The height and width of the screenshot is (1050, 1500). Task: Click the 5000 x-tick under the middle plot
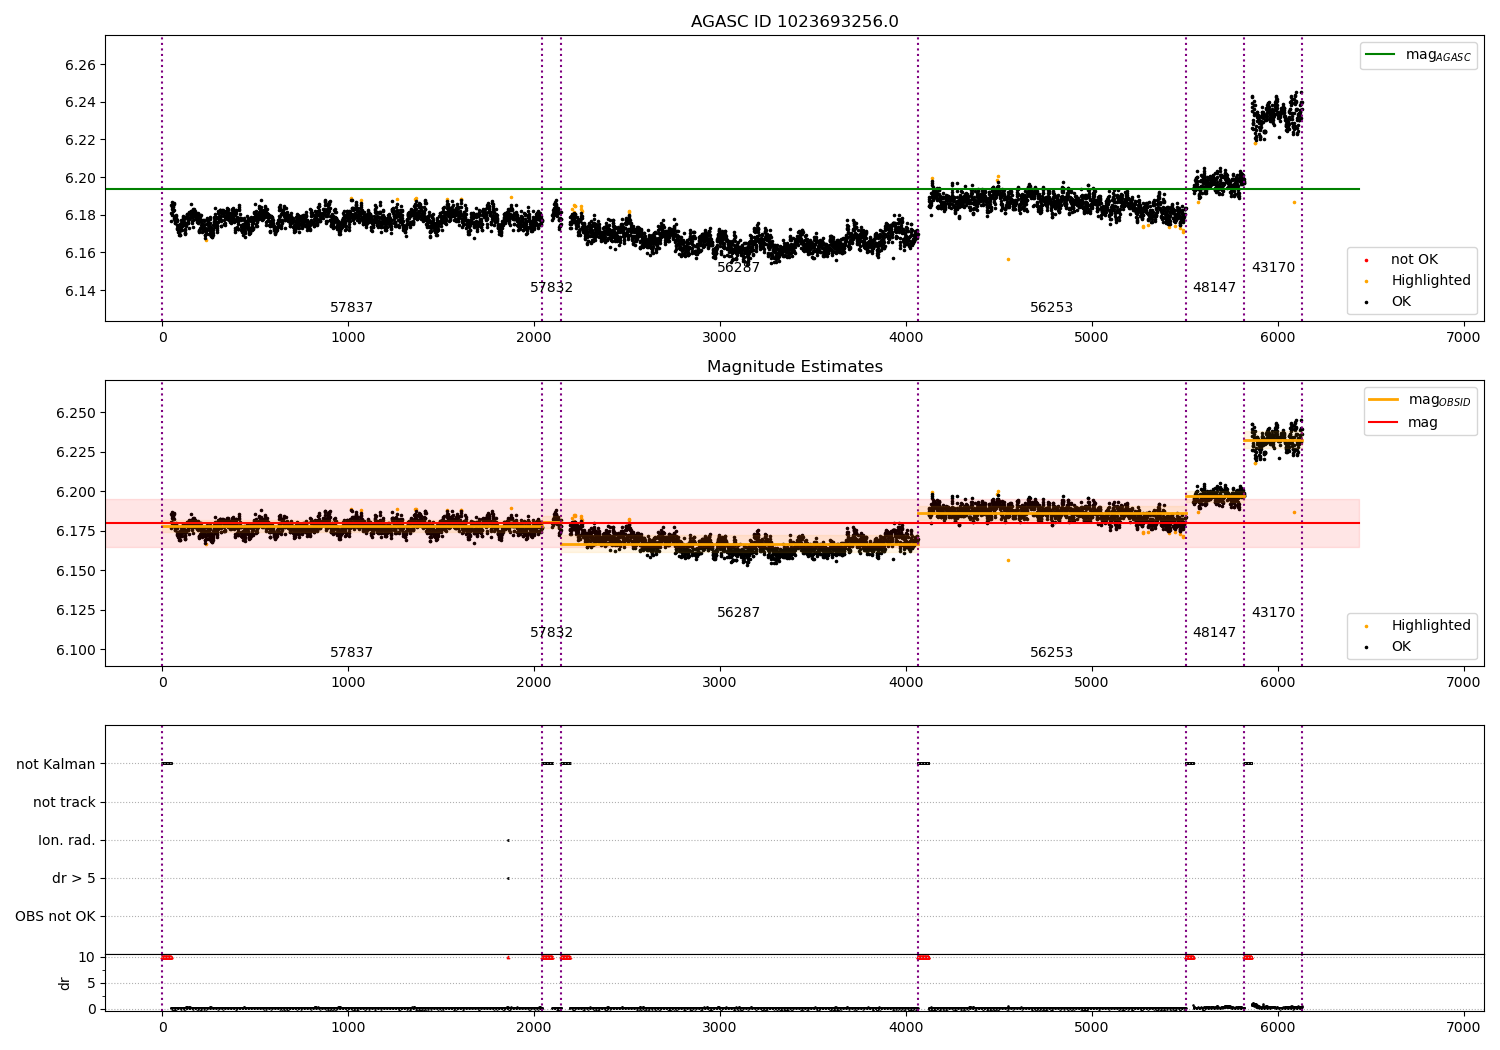pos(1091,682)
